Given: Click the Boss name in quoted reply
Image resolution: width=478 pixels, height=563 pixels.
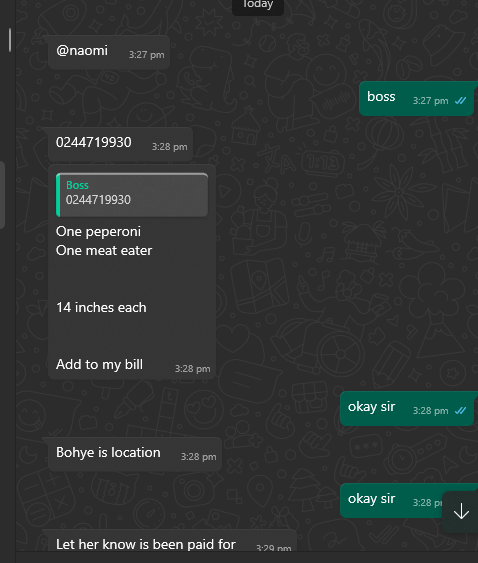Looking at the screenshot, I should click(77, 185).
